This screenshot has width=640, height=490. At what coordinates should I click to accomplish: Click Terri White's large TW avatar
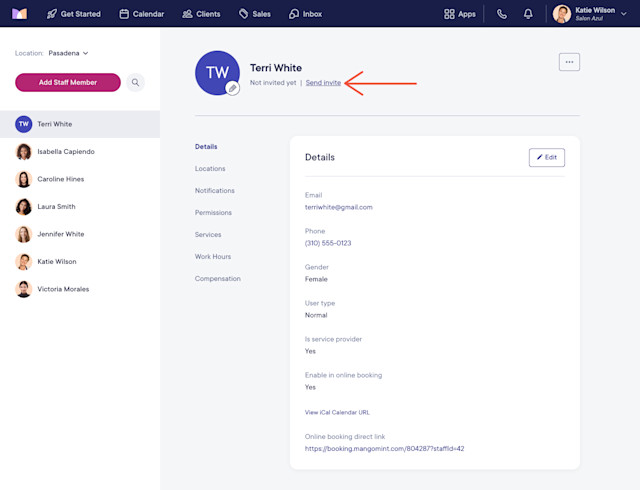[x=217, y=73]
